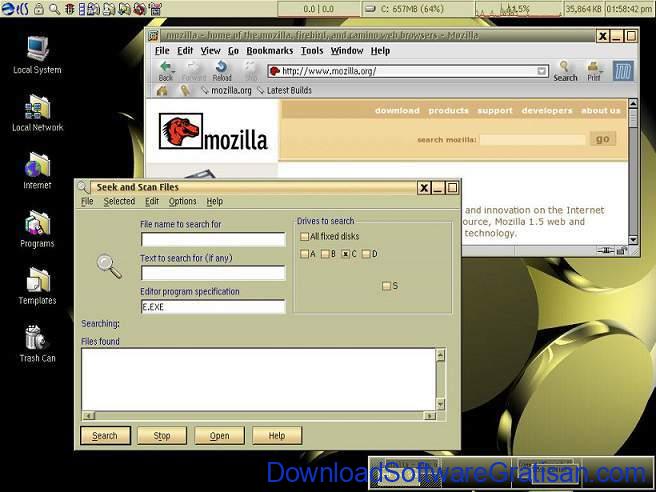Click the Mozilla dinosaur logo on page
Image resolution: width=656 pixels, height=492 pixels.
pos(181,131)
